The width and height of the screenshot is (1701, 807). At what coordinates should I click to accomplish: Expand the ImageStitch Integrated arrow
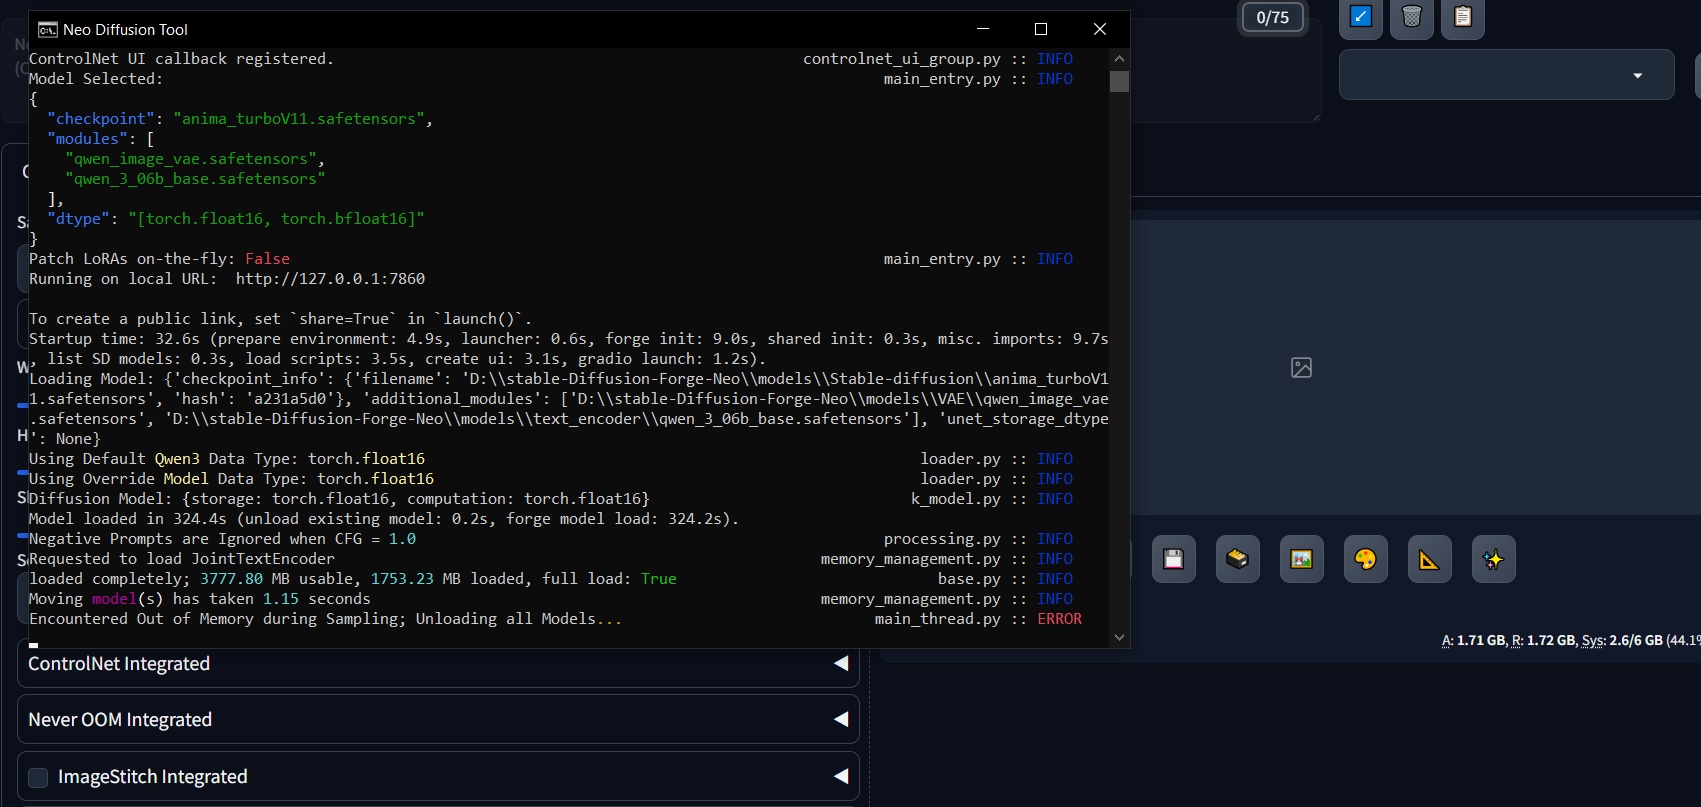point(841,776)
